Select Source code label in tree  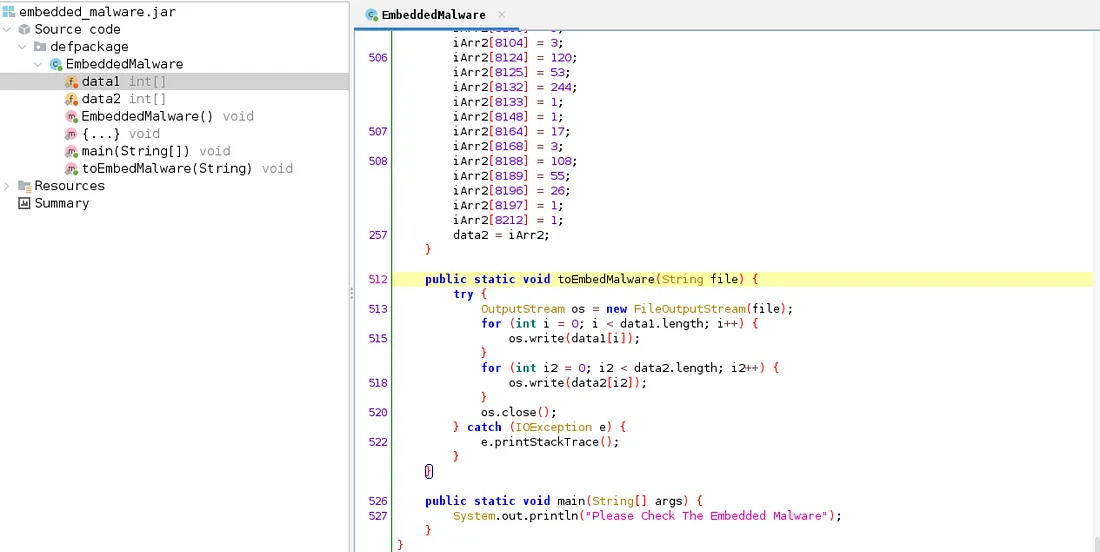pos(77,29)
